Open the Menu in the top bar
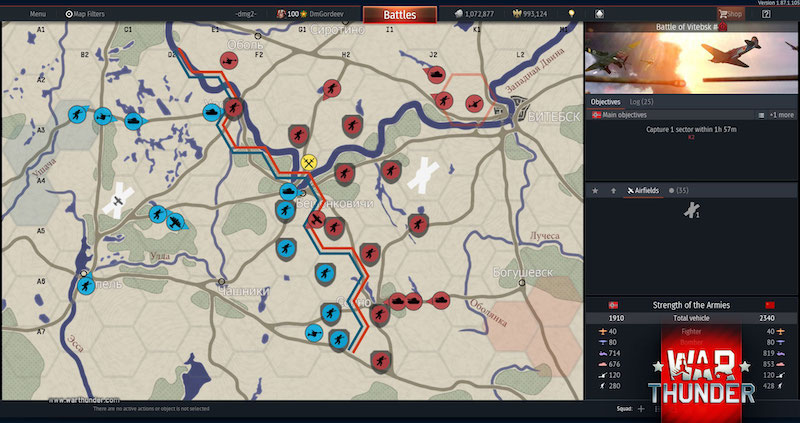800x423 pixels. pos(37,14)
